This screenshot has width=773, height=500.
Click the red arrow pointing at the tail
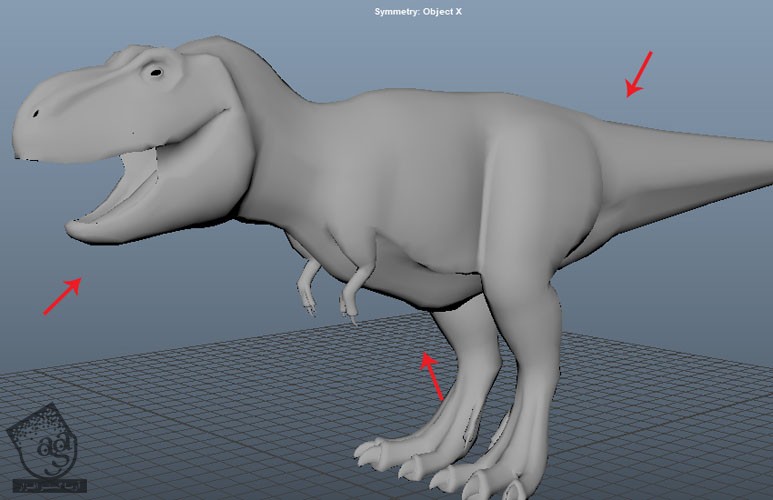pos(638,74)
